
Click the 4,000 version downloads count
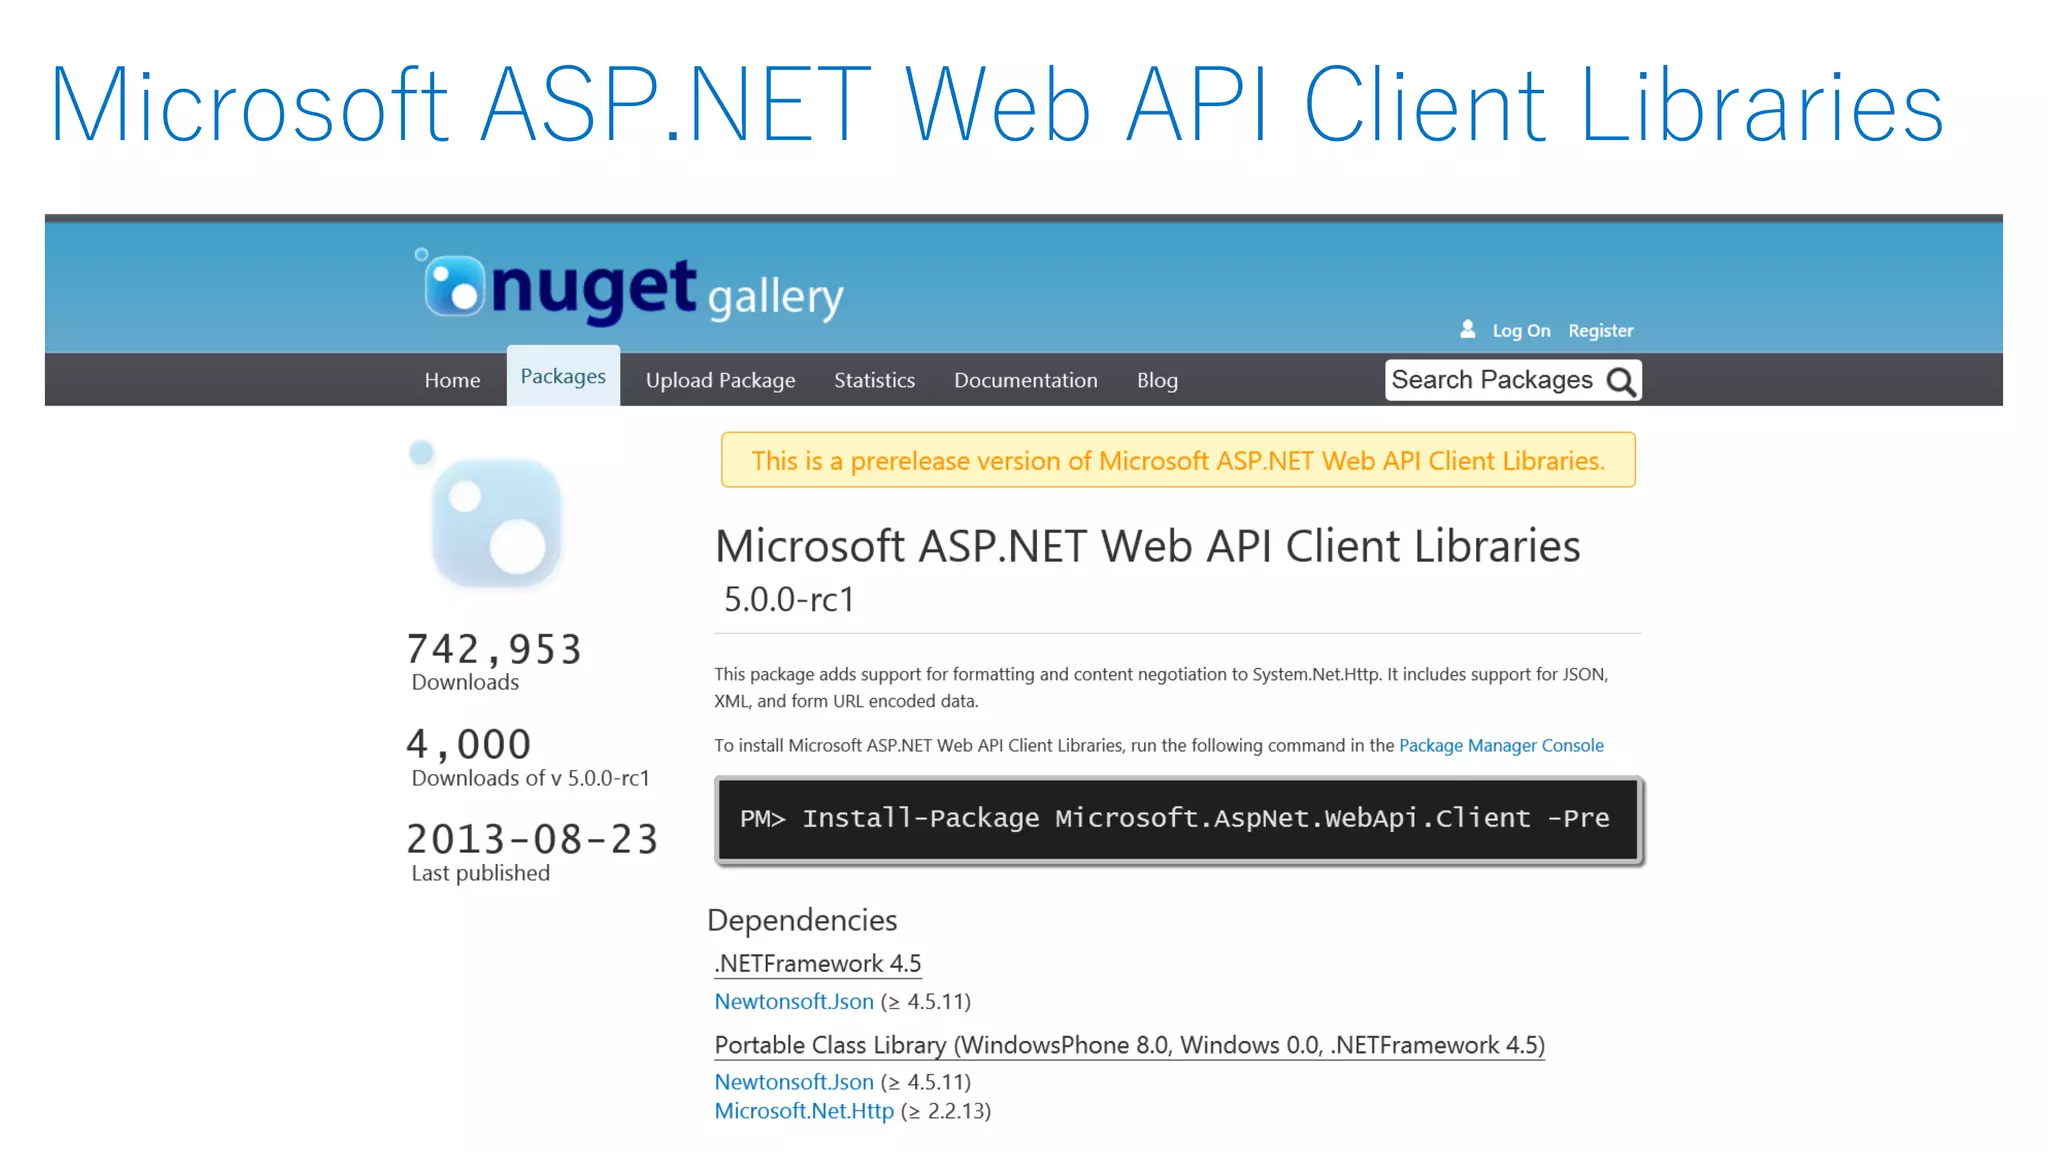pos(468,744)
